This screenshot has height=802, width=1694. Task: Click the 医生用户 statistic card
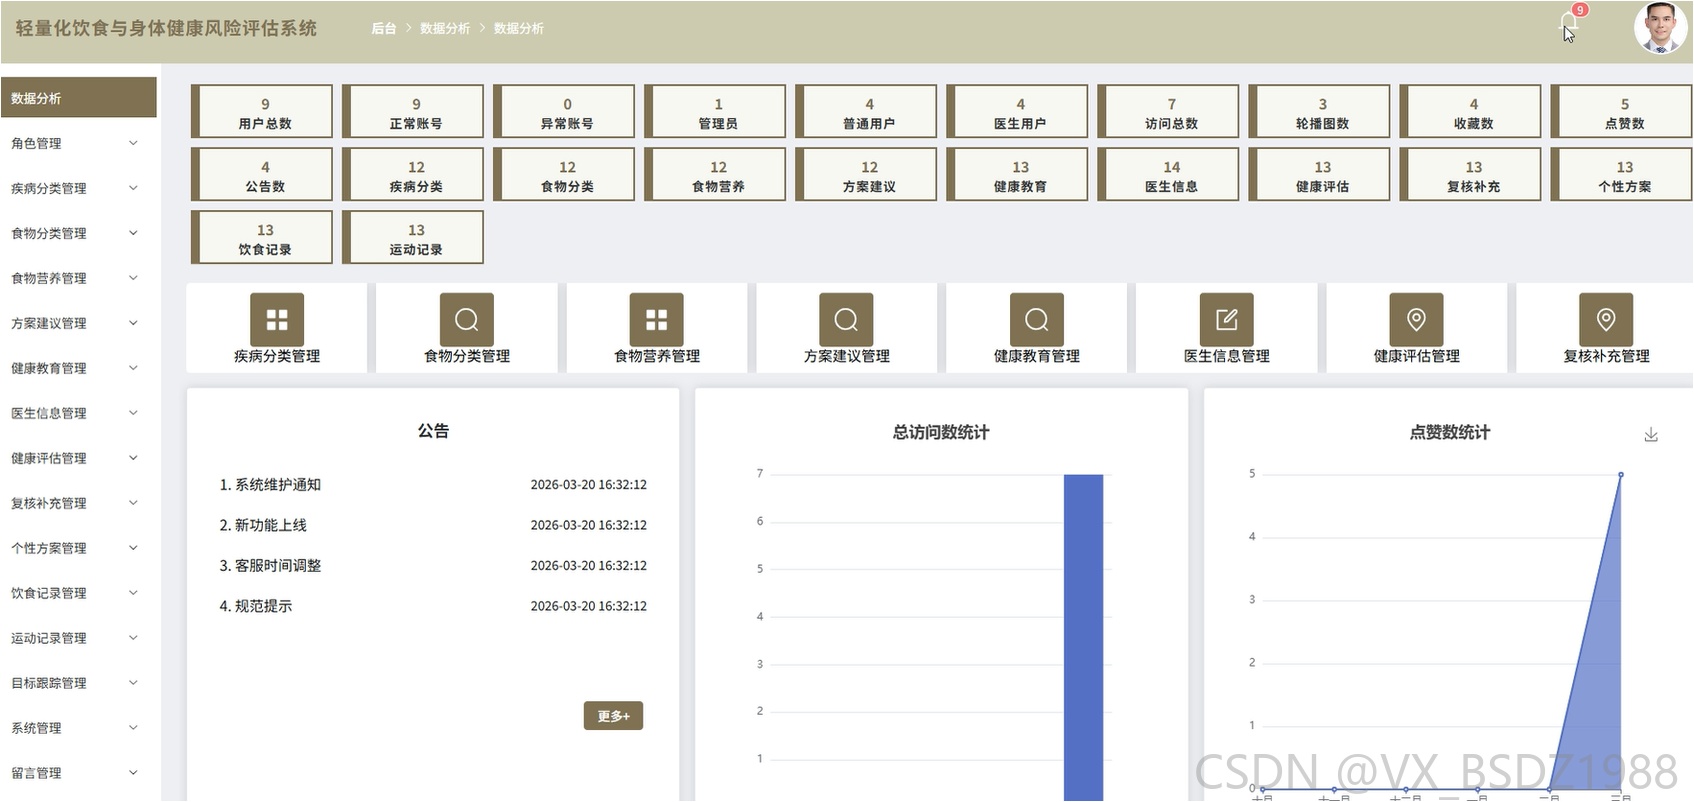[1017, 111]
